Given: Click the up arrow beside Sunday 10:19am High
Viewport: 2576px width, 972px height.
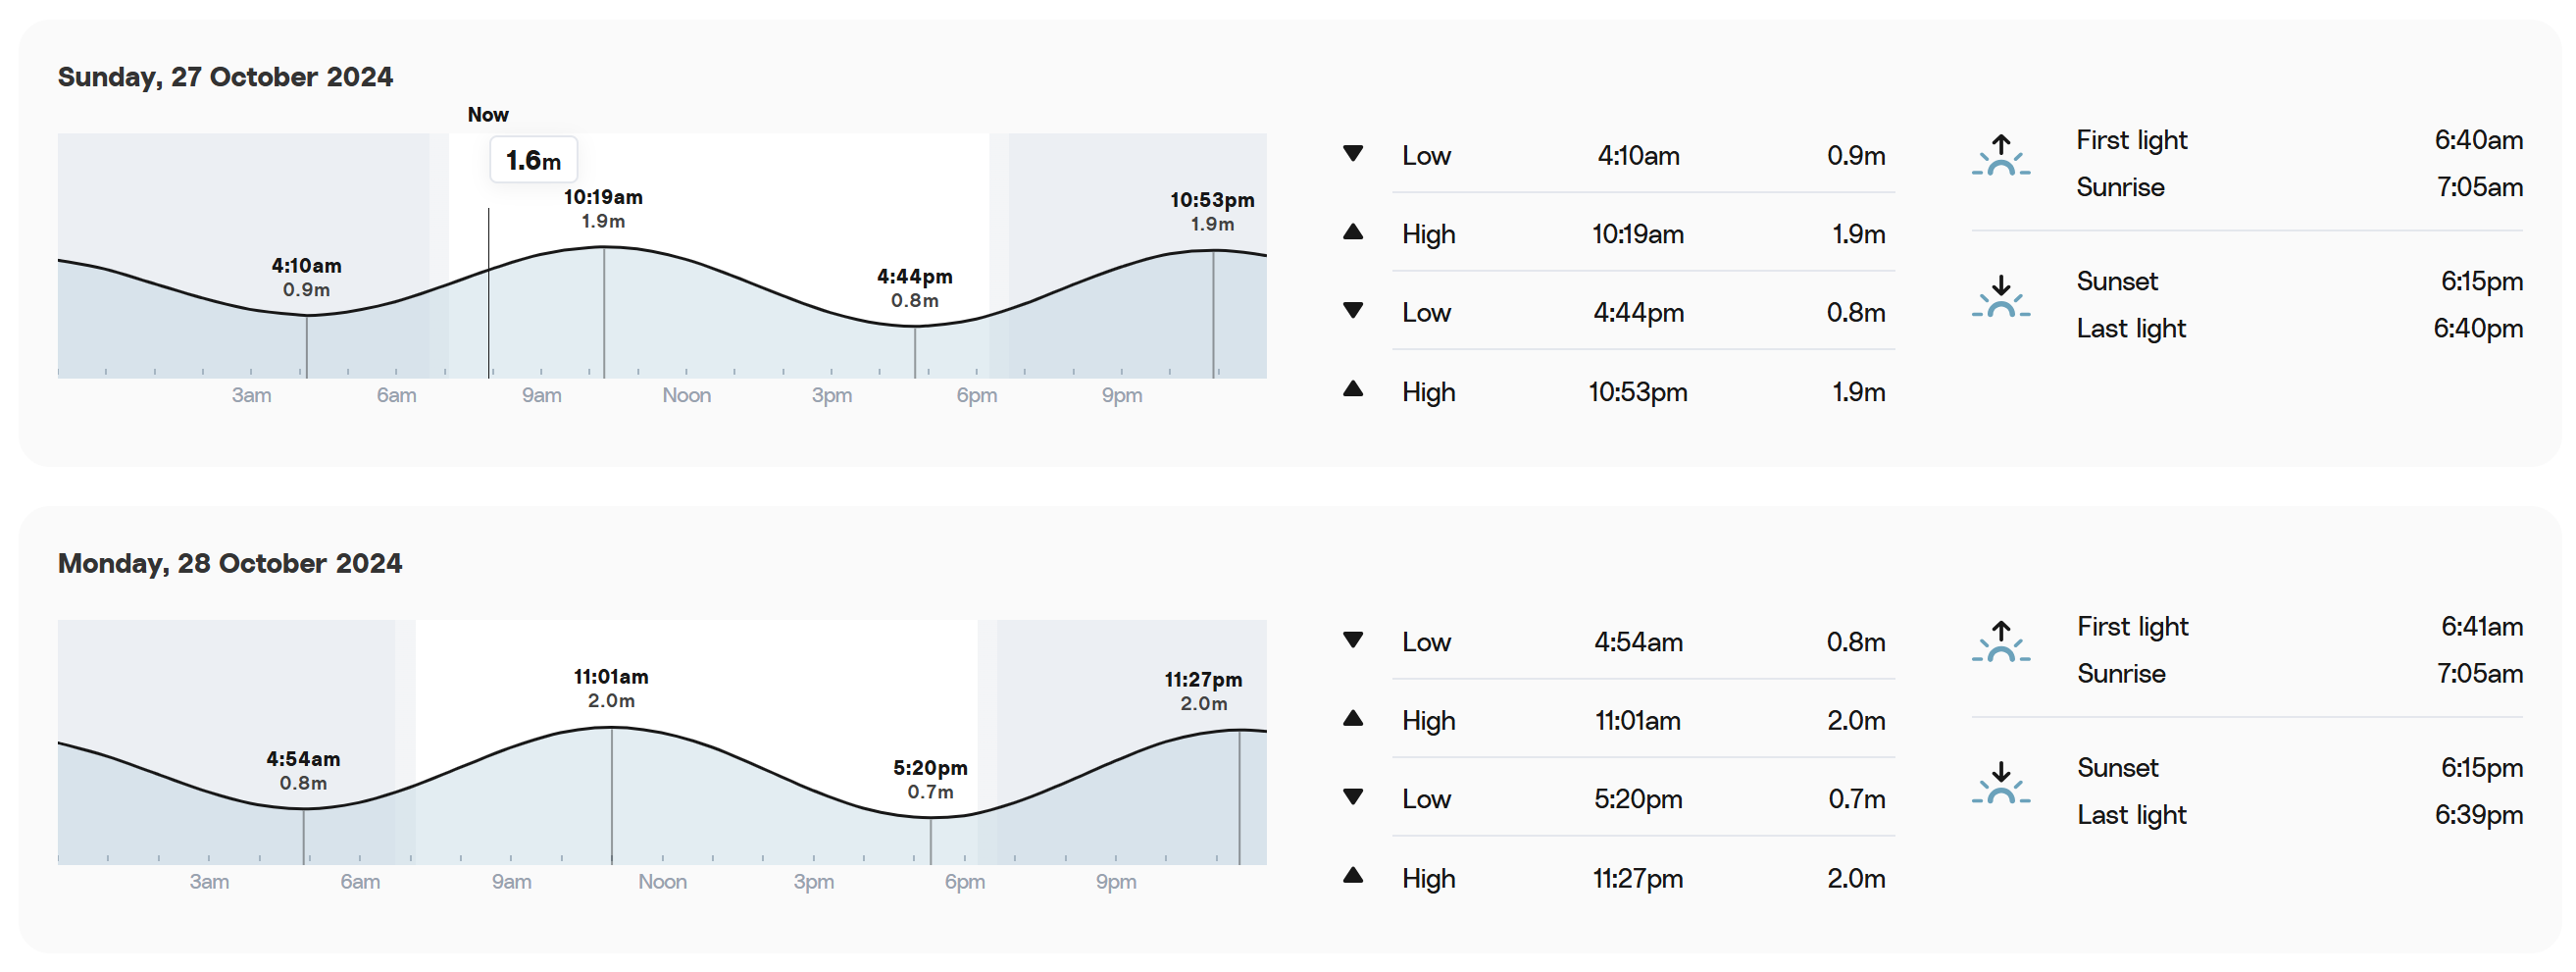Looking at the screenshot, I should tap(1352, 232).
